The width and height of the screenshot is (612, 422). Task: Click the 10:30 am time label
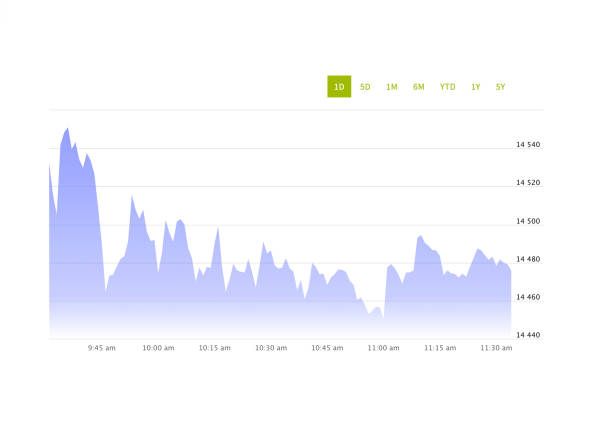point(271,348)
